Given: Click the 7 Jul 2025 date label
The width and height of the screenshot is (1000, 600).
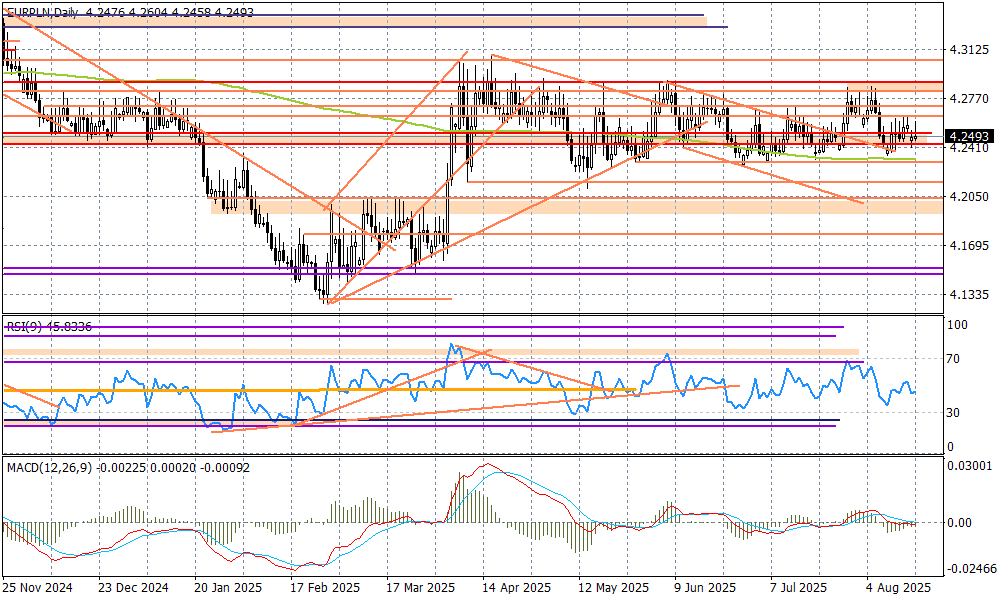Looking at the screenshot, I should coord(798,588).
